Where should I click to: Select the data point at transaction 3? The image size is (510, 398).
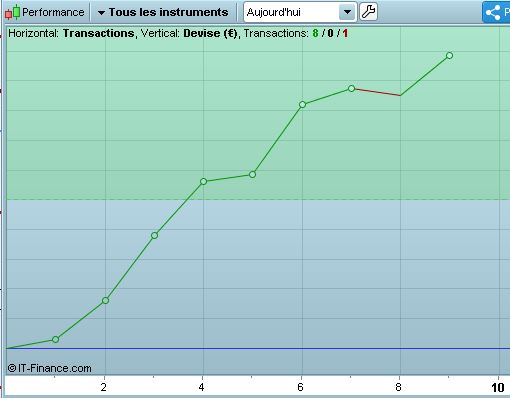154,236
